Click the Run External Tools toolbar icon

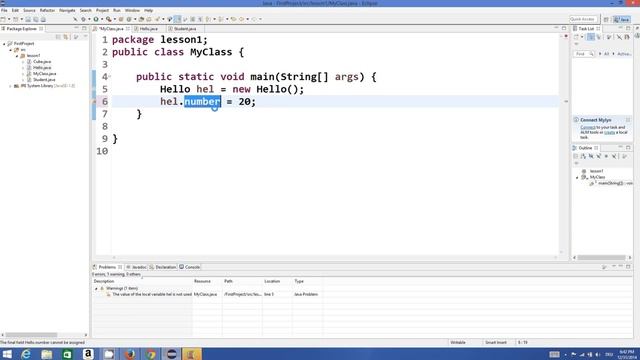pos(109,19)
